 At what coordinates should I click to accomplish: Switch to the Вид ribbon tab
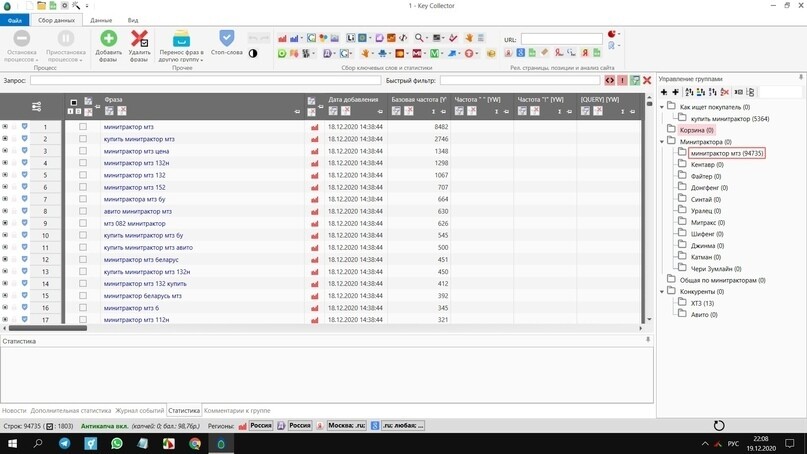coord(133,20)
